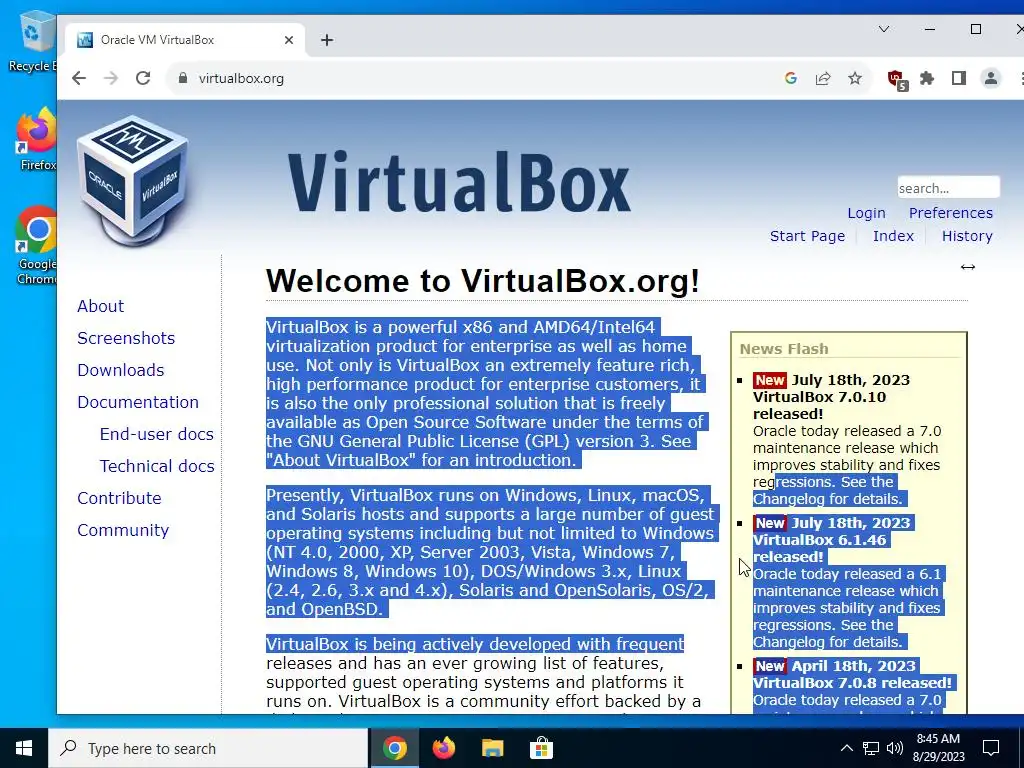This screenshot has width=1024, height=768.
Task: Click "VirtualBox 7.0.10 released!" headline
Action: point(820,405)
